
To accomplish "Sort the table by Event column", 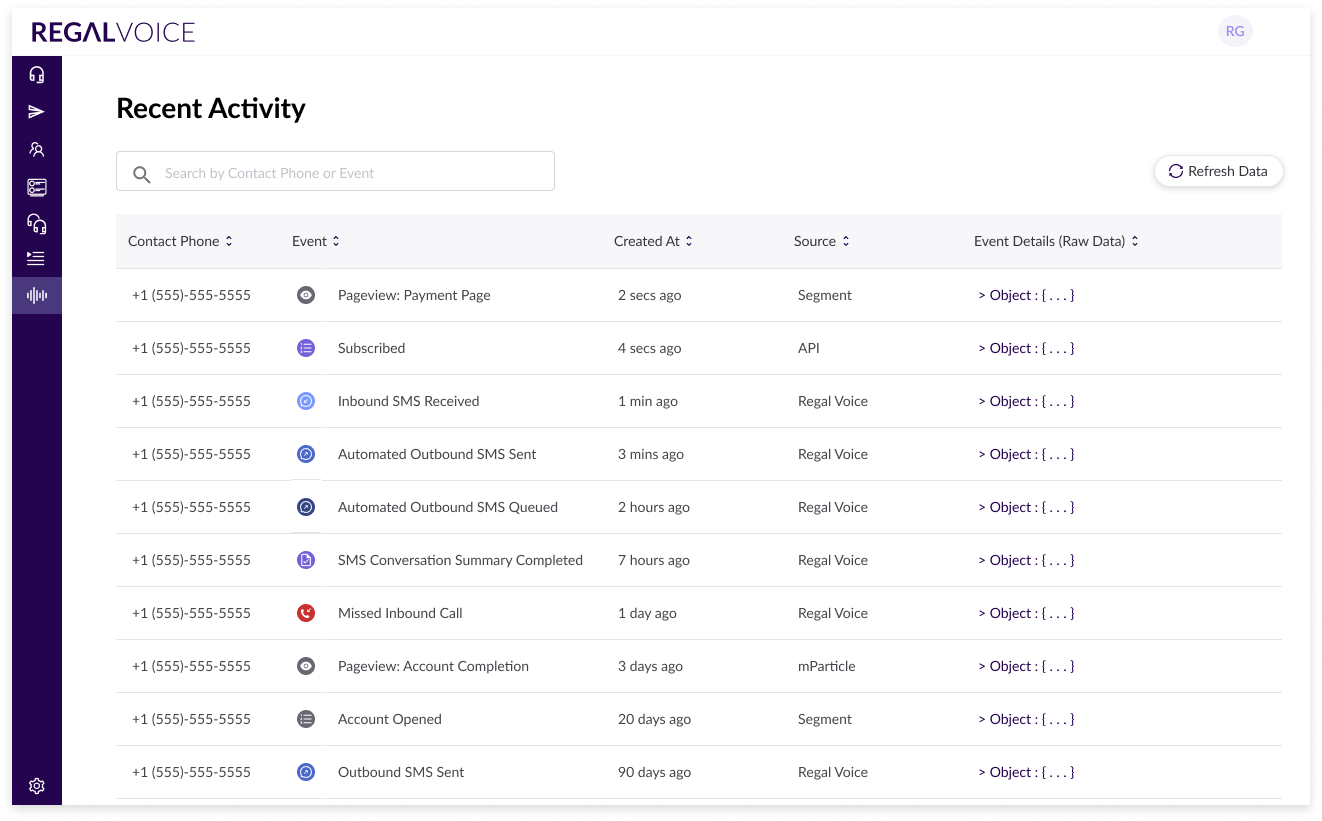I will click(x=316, y=241).
